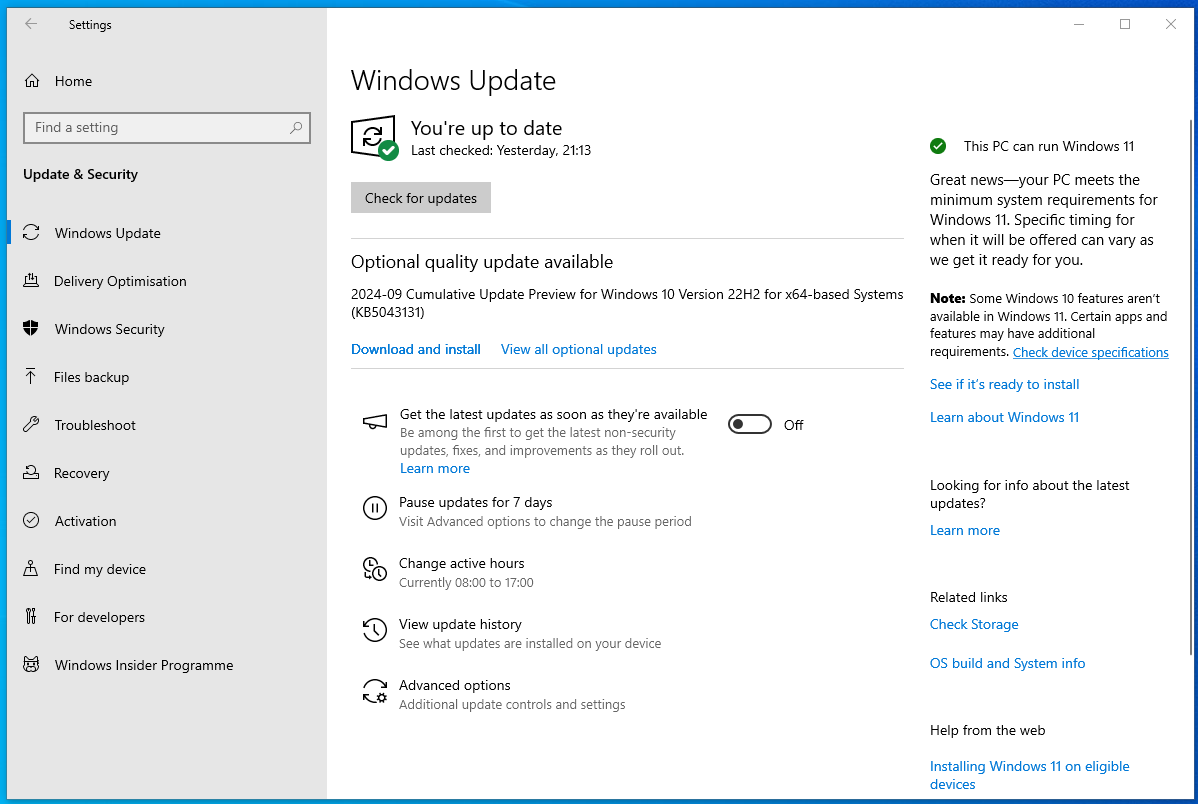The width and height of the screenshot is (1198, 804).
Task: Click the Windows Update sync icon in sidebar
Action: pos(31,232)
